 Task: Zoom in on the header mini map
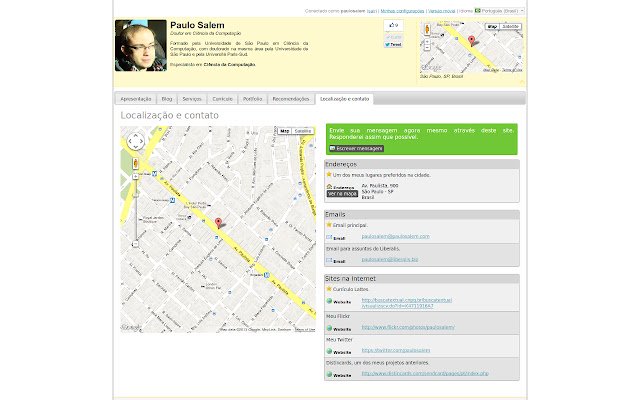427,41
